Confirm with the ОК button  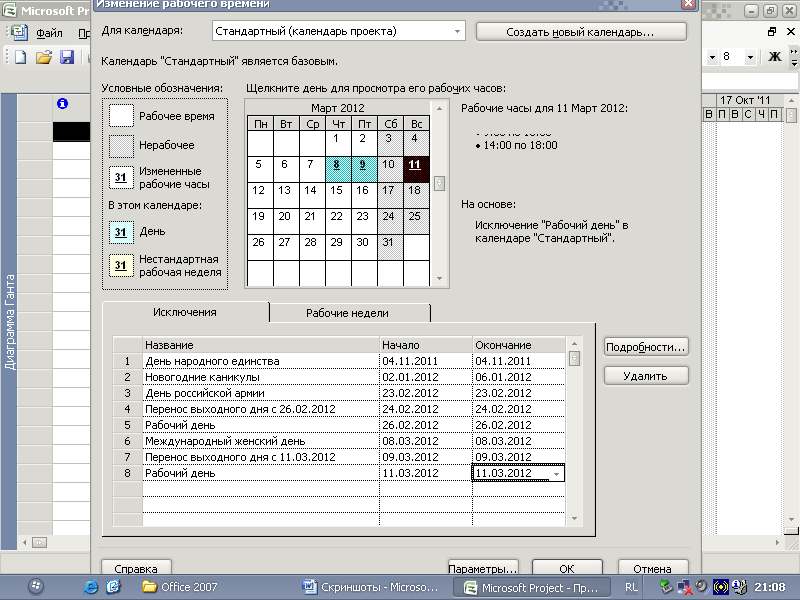[567, 568]
